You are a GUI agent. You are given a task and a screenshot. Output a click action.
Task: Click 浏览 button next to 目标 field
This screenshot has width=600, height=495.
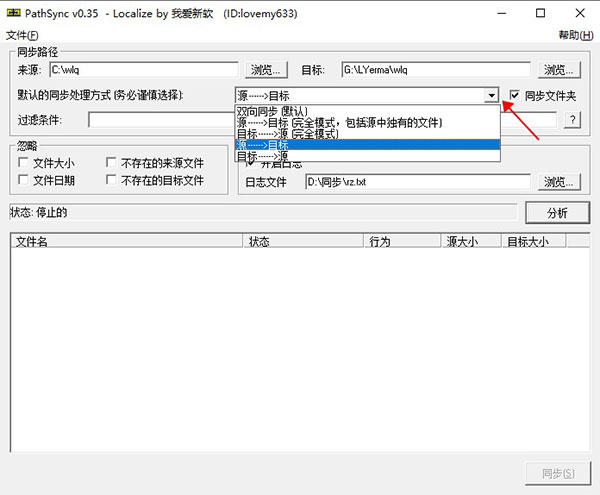pyautogui.click(x=559, y=70)
